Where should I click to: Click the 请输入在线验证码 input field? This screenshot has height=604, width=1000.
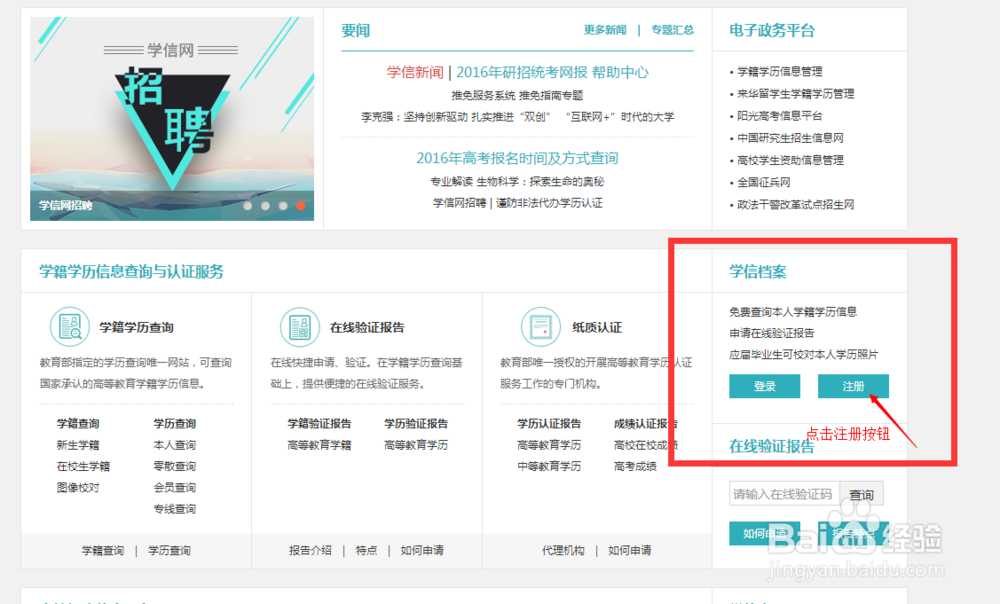pyautogui.click(x=784, y=493)
